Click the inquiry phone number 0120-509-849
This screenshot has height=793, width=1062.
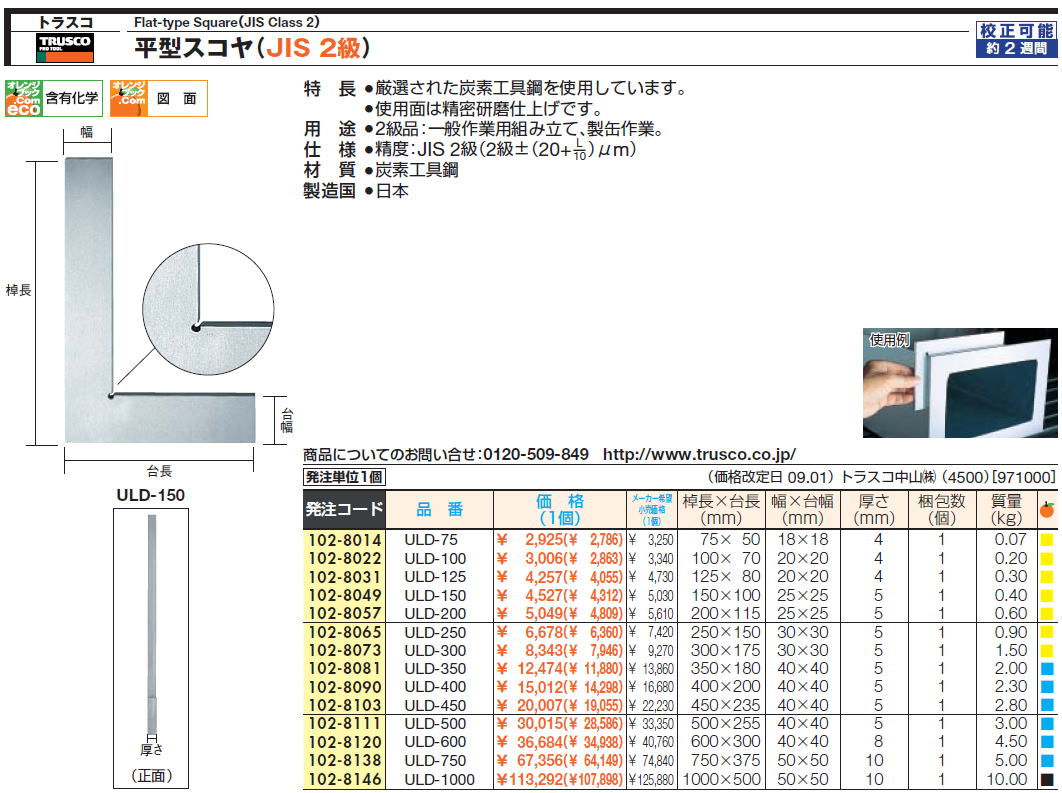pos(535,454)
